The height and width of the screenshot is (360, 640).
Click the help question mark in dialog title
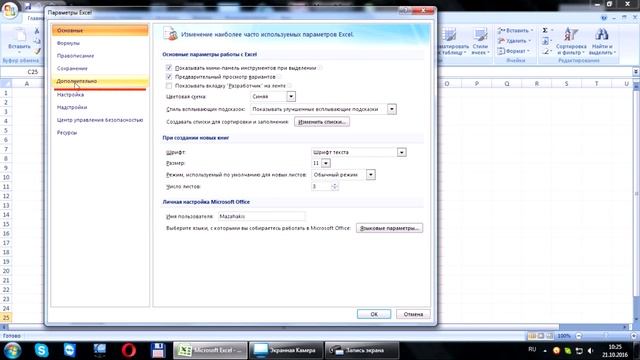pyautogui.click(x=404, y=11)
